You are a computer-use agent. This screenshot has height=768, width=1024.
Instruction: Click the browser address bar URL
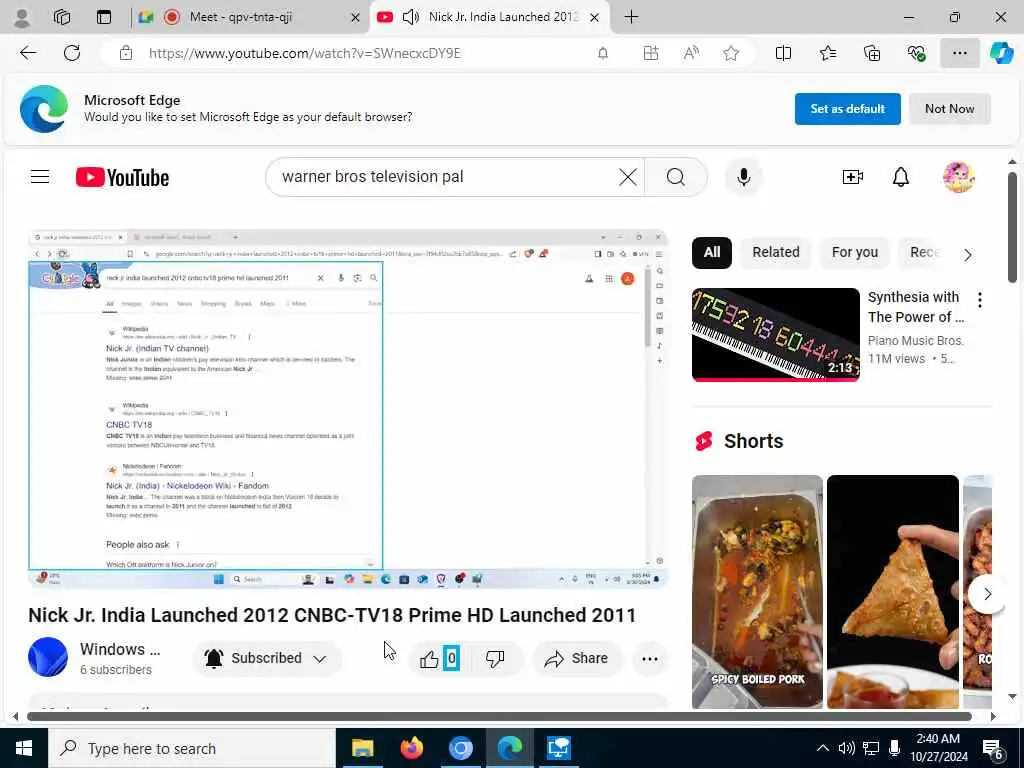[x=305, y=53]
